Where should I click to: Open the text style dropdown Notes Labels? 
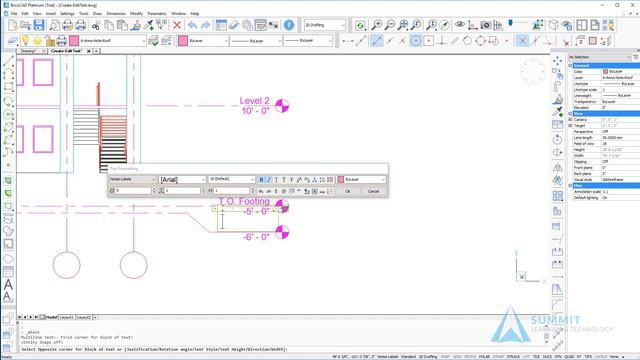point(133,180)
